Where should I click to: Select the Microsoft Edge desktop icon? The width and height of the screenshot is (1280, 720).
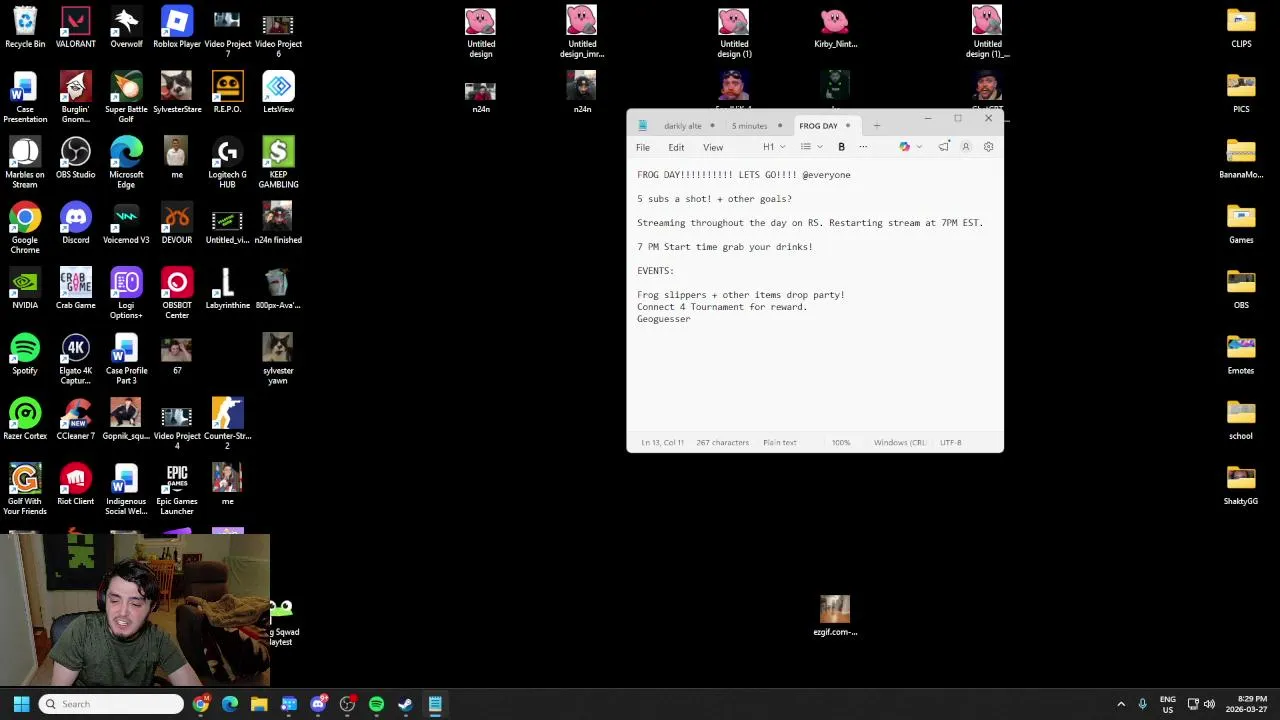(x=126, y=164)
